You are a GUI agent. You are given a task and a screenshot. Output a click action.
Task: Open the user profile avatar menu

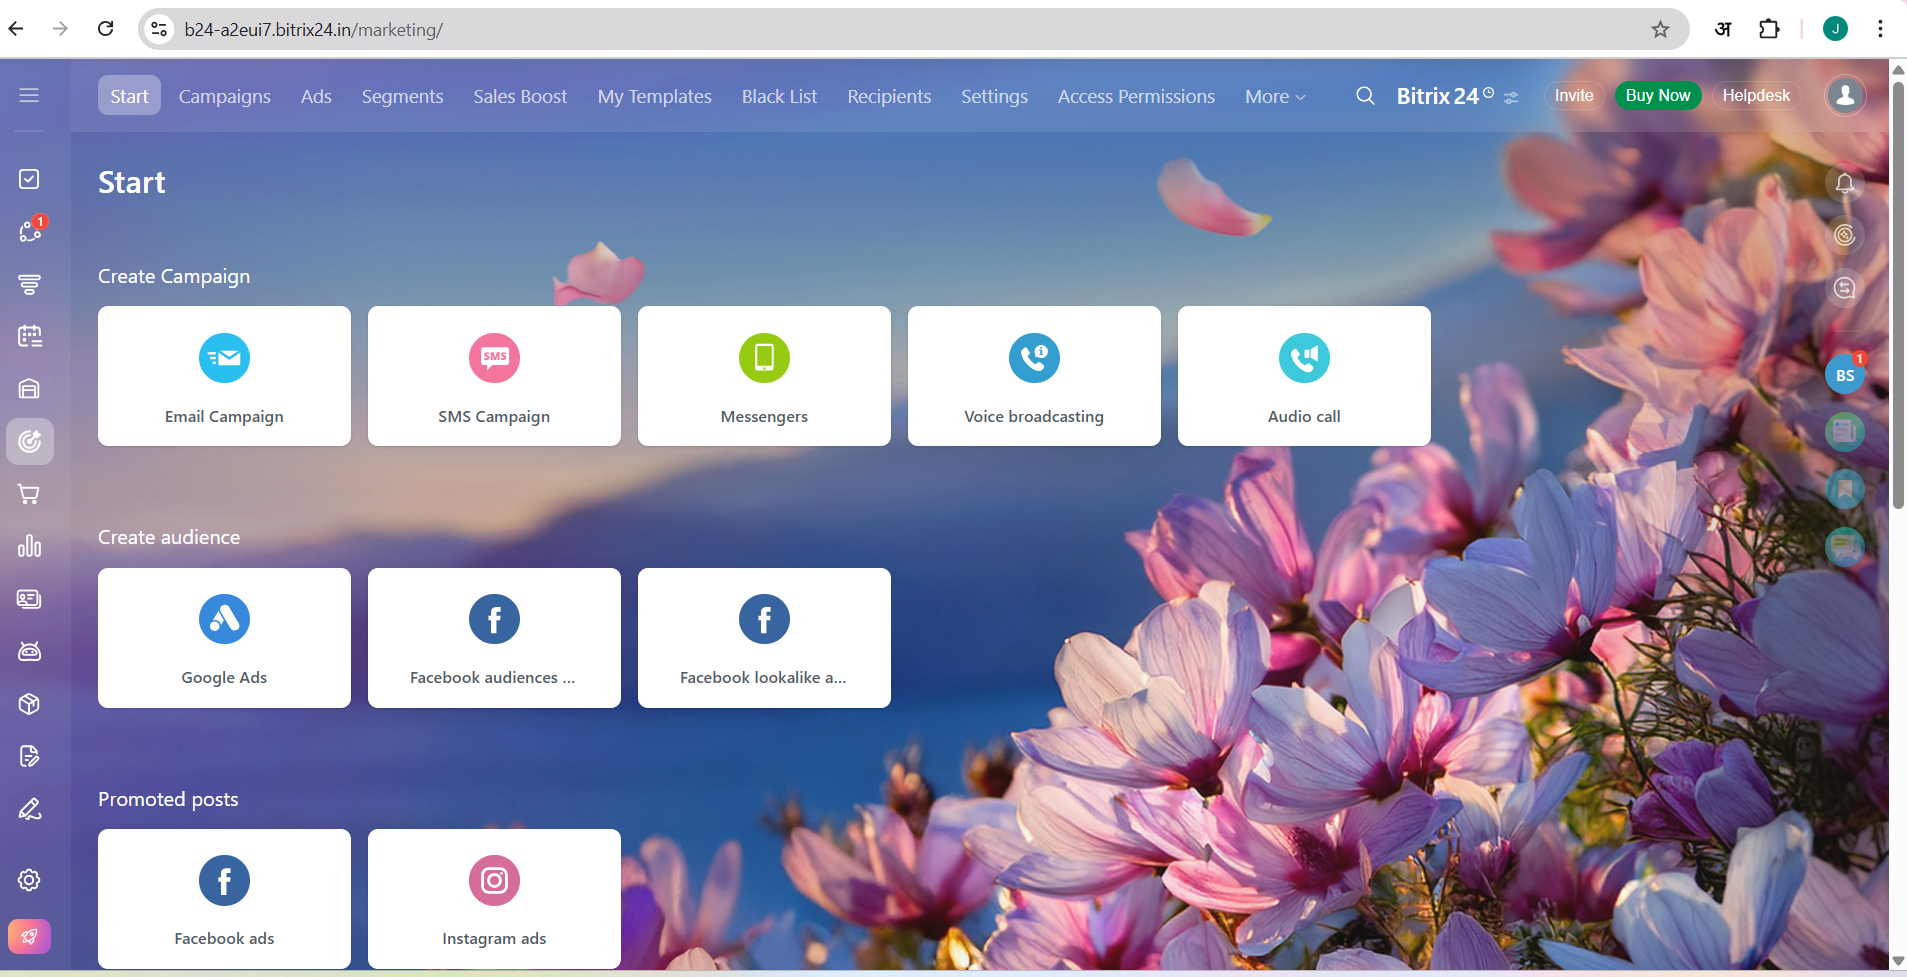click(1845, 96)
